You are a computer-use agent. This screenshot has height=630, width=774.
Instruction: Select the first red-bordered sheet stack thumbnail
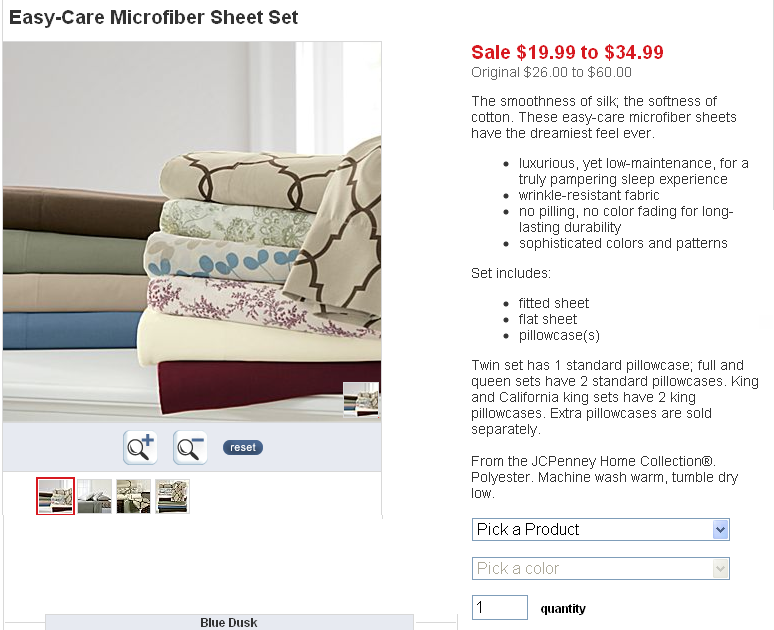tap(55, 496)
